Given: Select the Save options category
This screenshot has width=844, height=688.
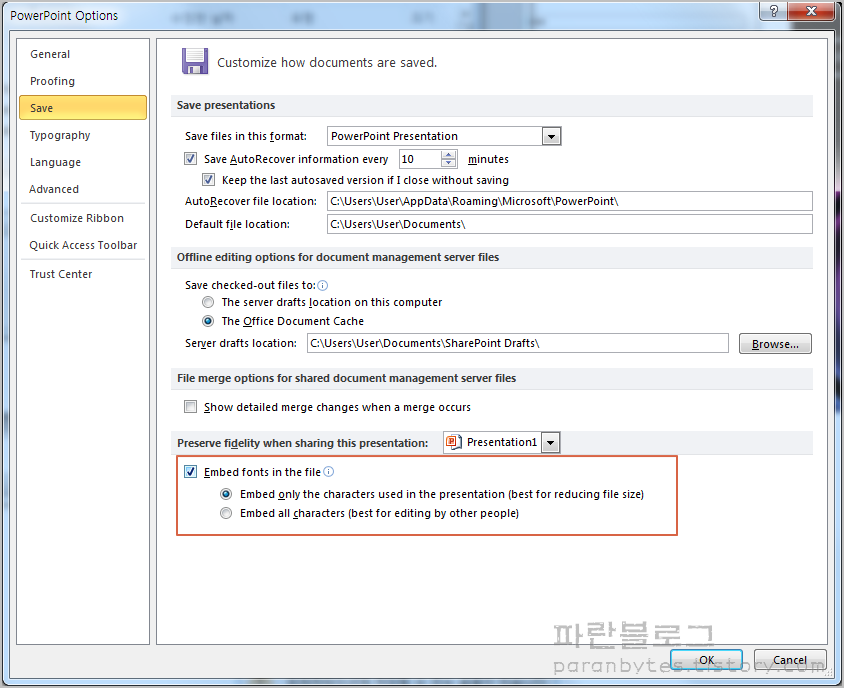Looking at the screenshot, I should (83, 108).
